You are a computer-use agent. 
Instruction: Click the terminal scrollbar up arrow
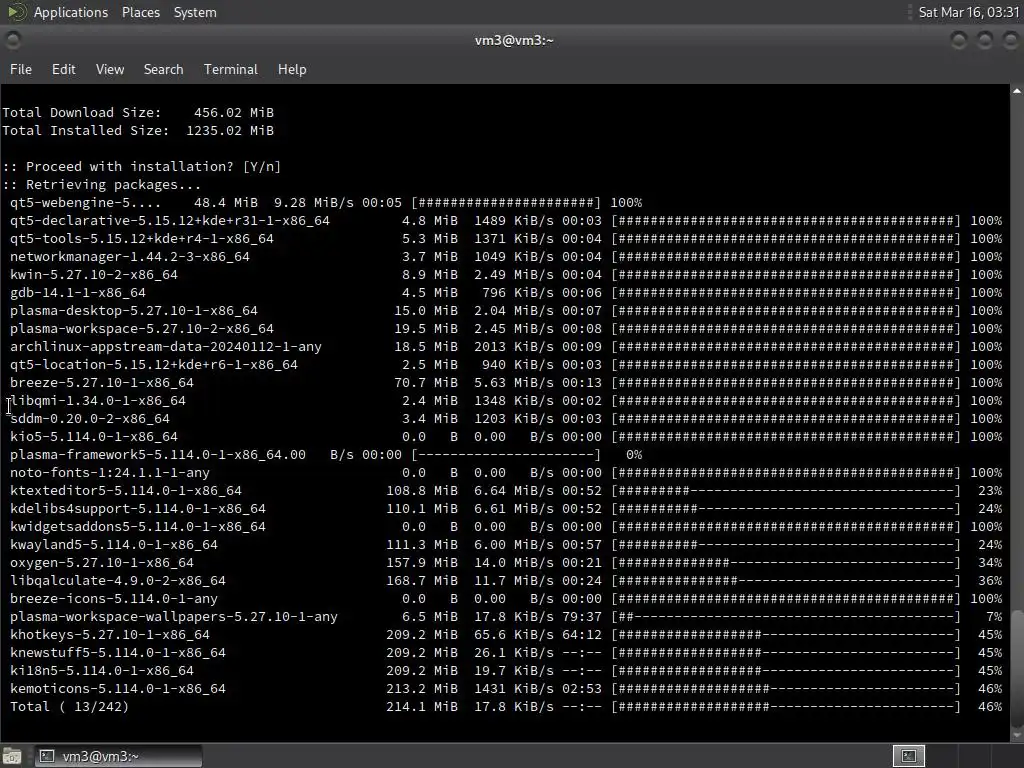point(1017,91)
